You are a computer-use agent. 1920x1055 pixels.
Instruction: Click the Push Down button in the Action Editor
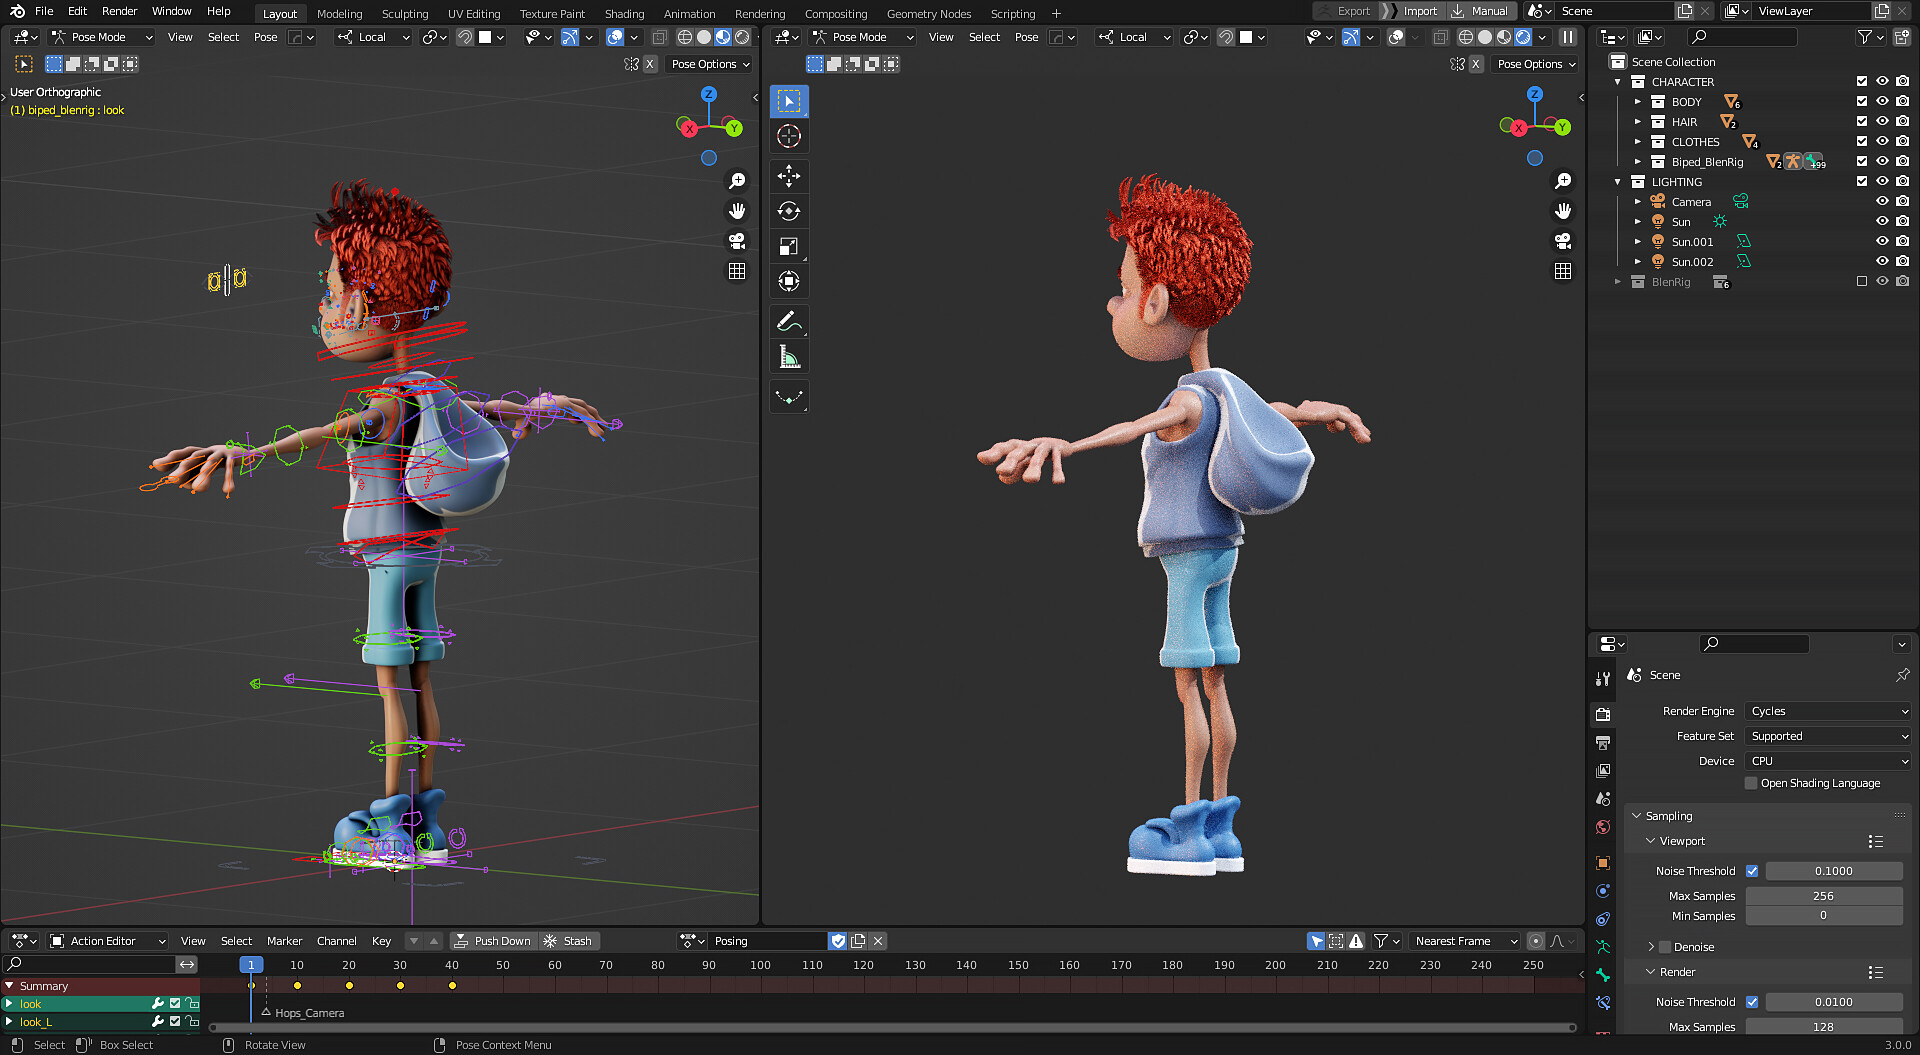tap(493, 941)
